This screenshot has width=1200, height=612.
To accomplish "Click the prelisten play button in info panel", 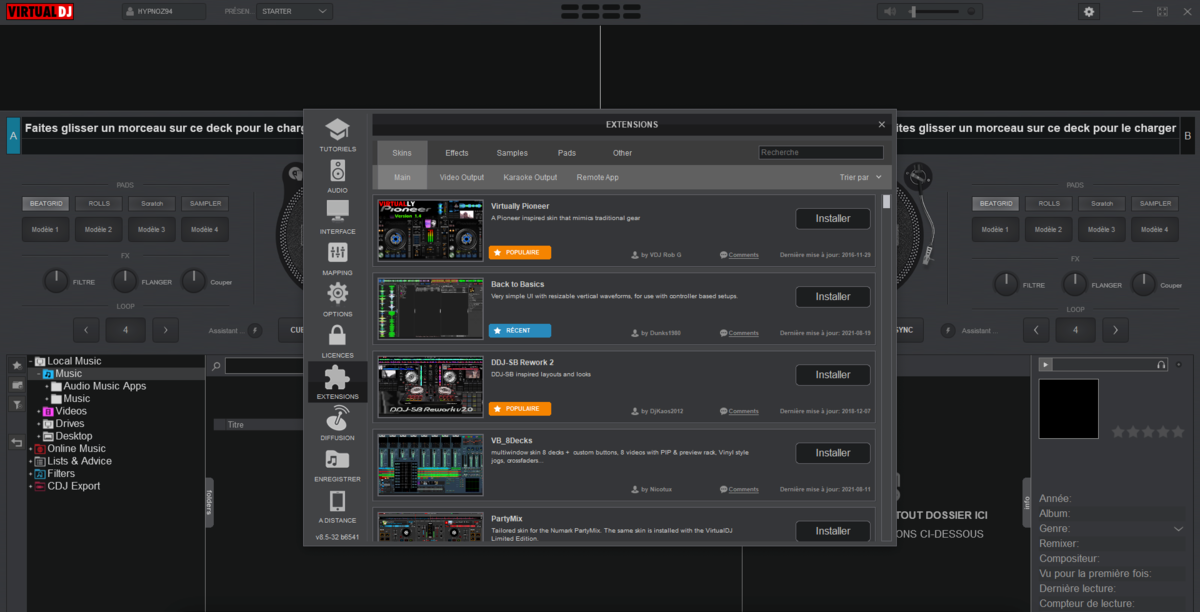I will click(x=1046, y=365).
